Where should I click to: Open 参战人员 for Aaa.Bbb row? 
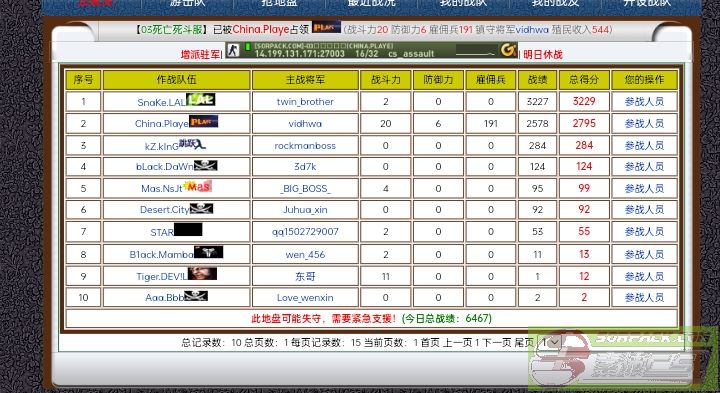[644, 298]
